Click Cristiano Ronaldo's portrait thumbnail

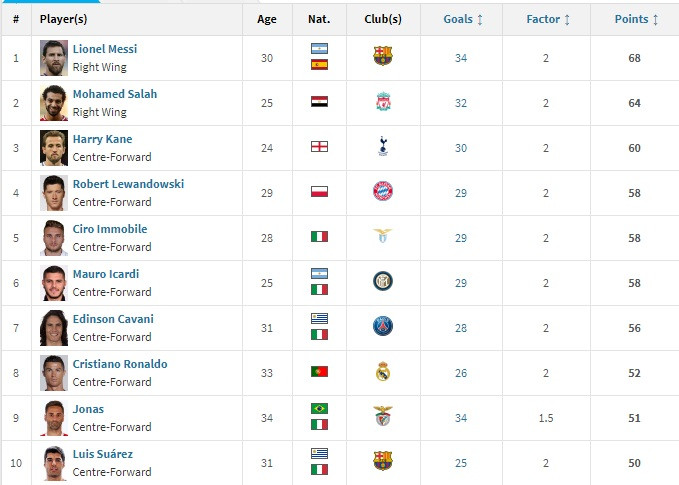(x=53, y=372)
